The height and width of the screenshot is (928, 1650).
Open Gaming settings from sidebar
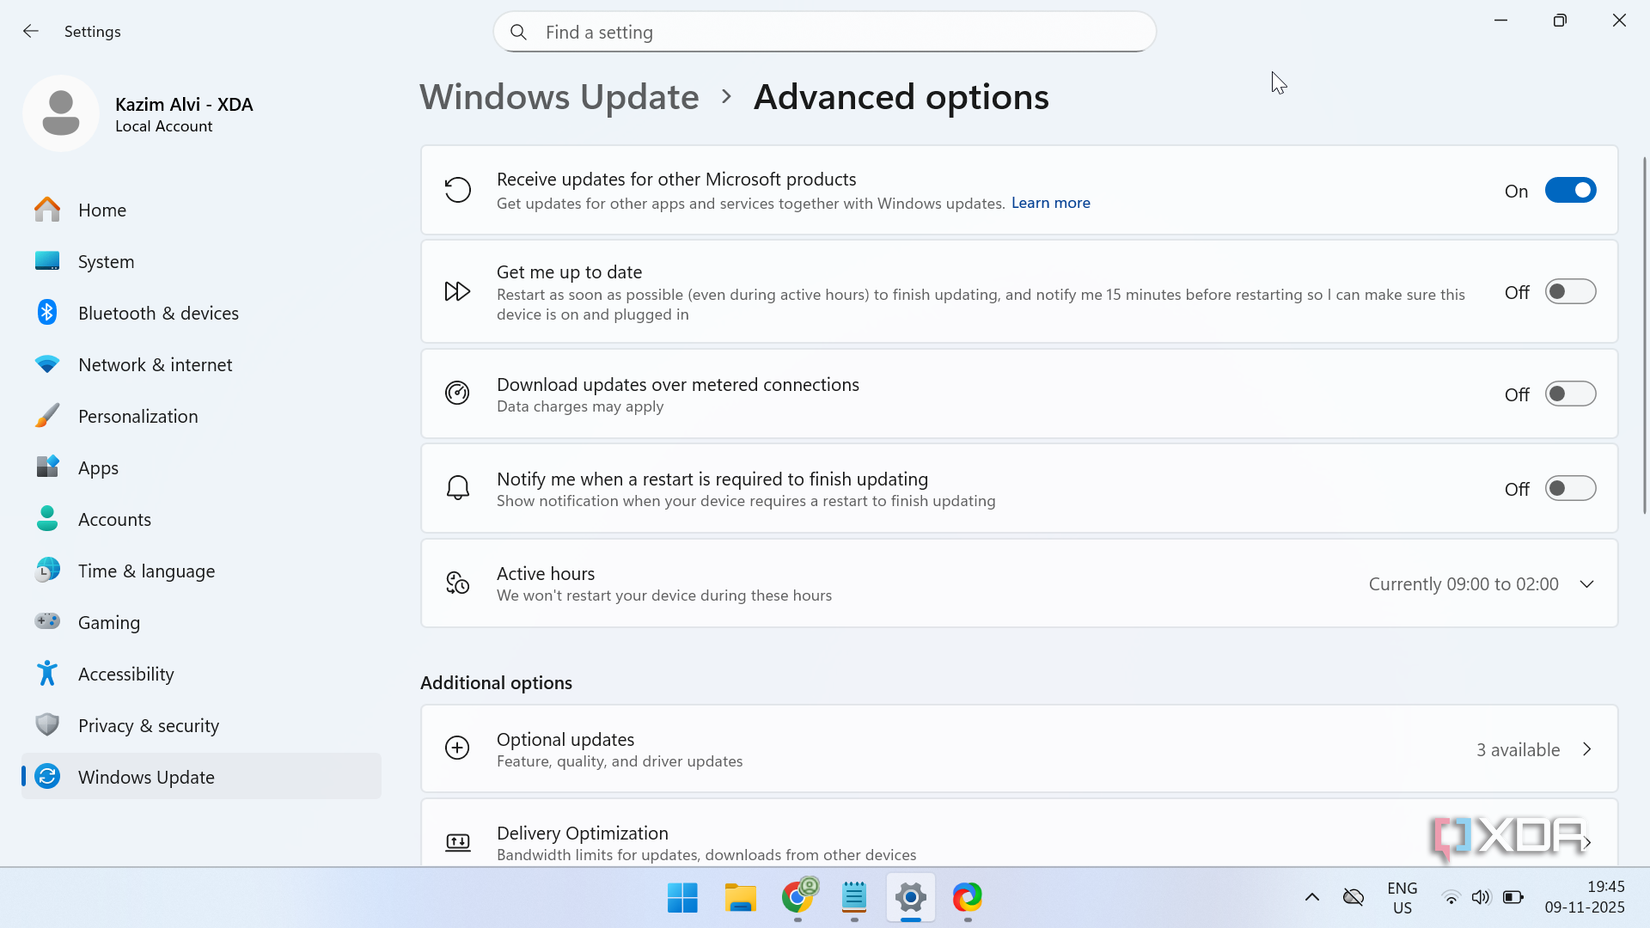point(109,621)
